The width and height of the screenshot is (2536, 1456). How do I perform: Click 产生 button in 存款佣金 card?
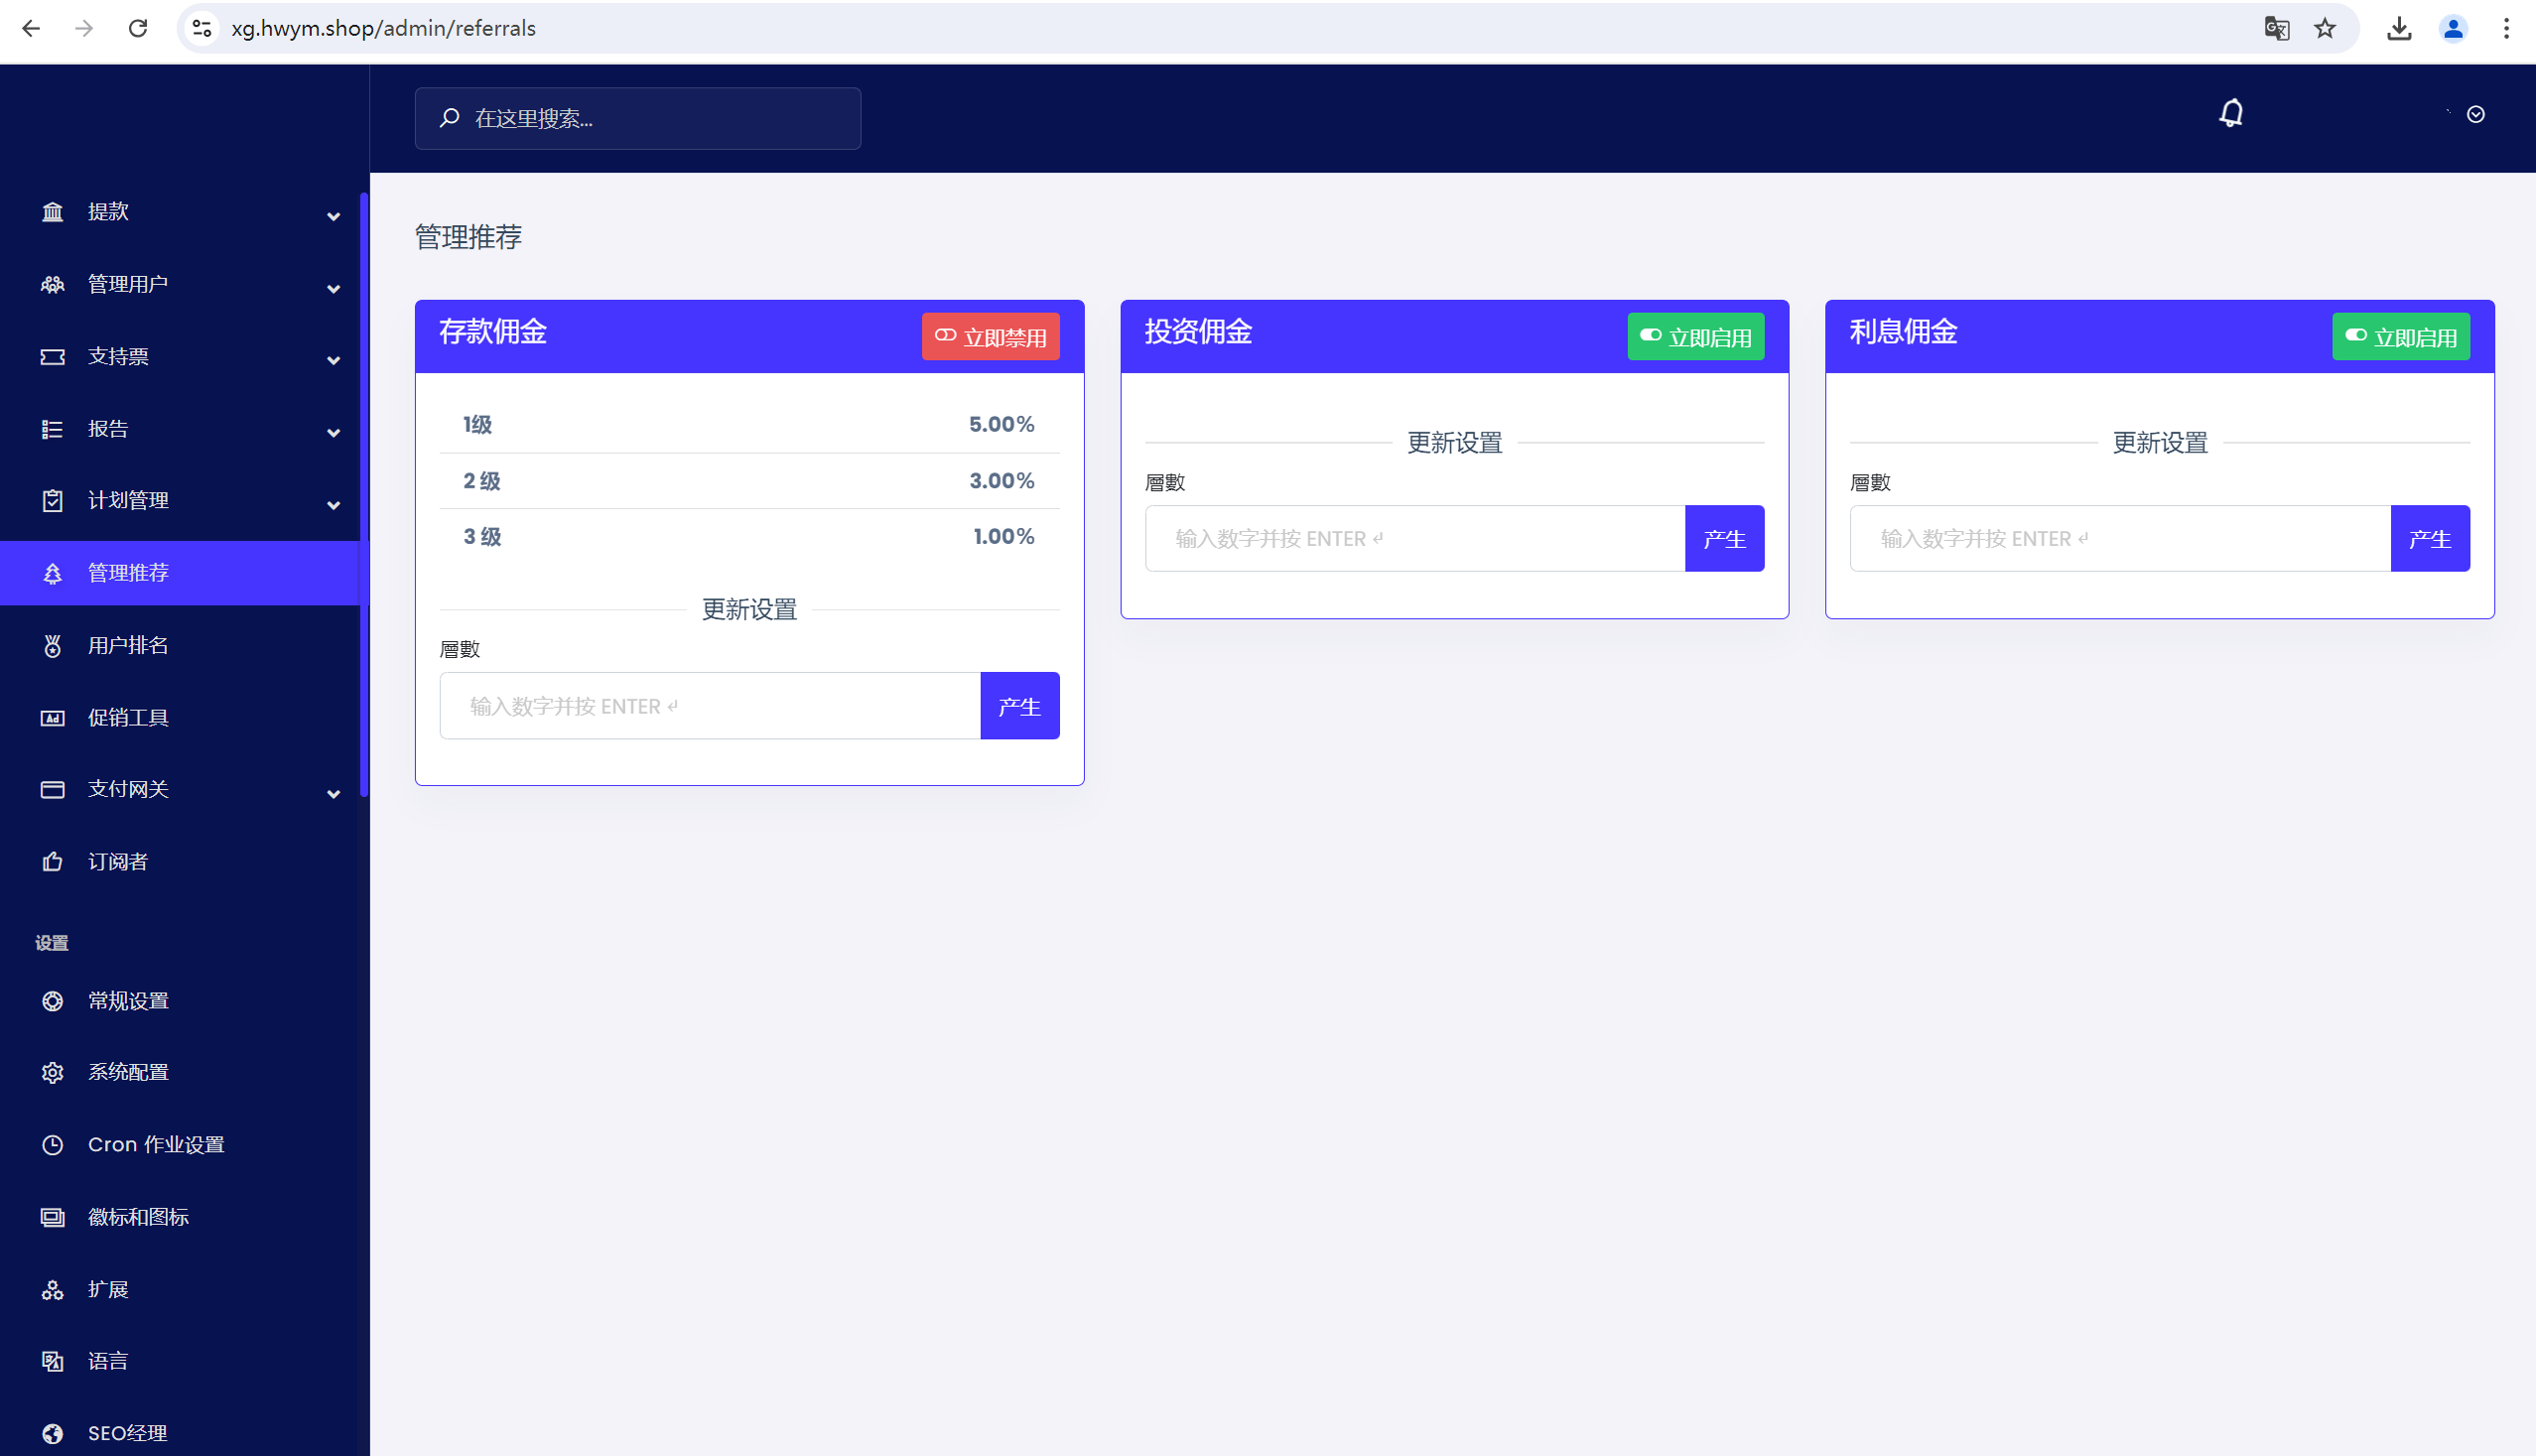(x=1020, y=706)
